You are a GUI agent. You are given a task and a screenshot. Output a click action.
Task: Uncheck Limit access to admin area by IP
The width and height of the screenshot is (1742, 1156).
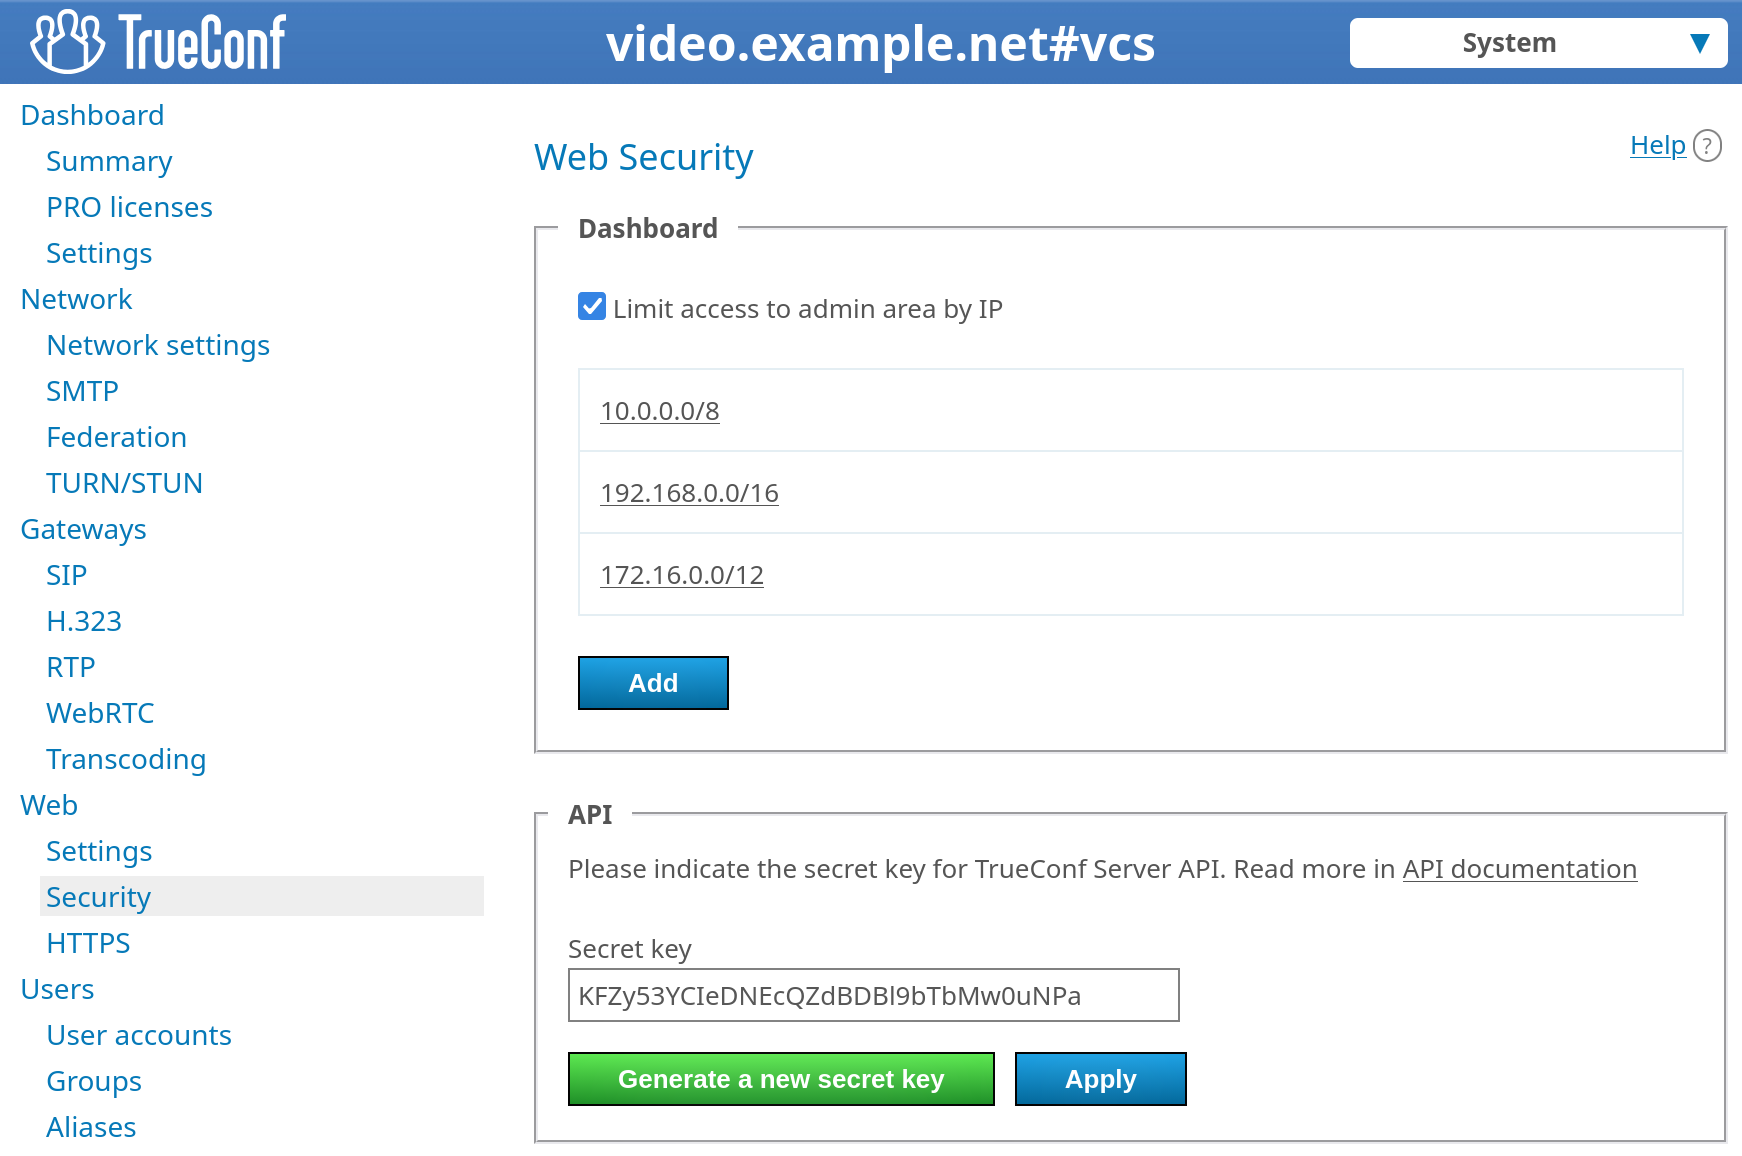[592, 306]
